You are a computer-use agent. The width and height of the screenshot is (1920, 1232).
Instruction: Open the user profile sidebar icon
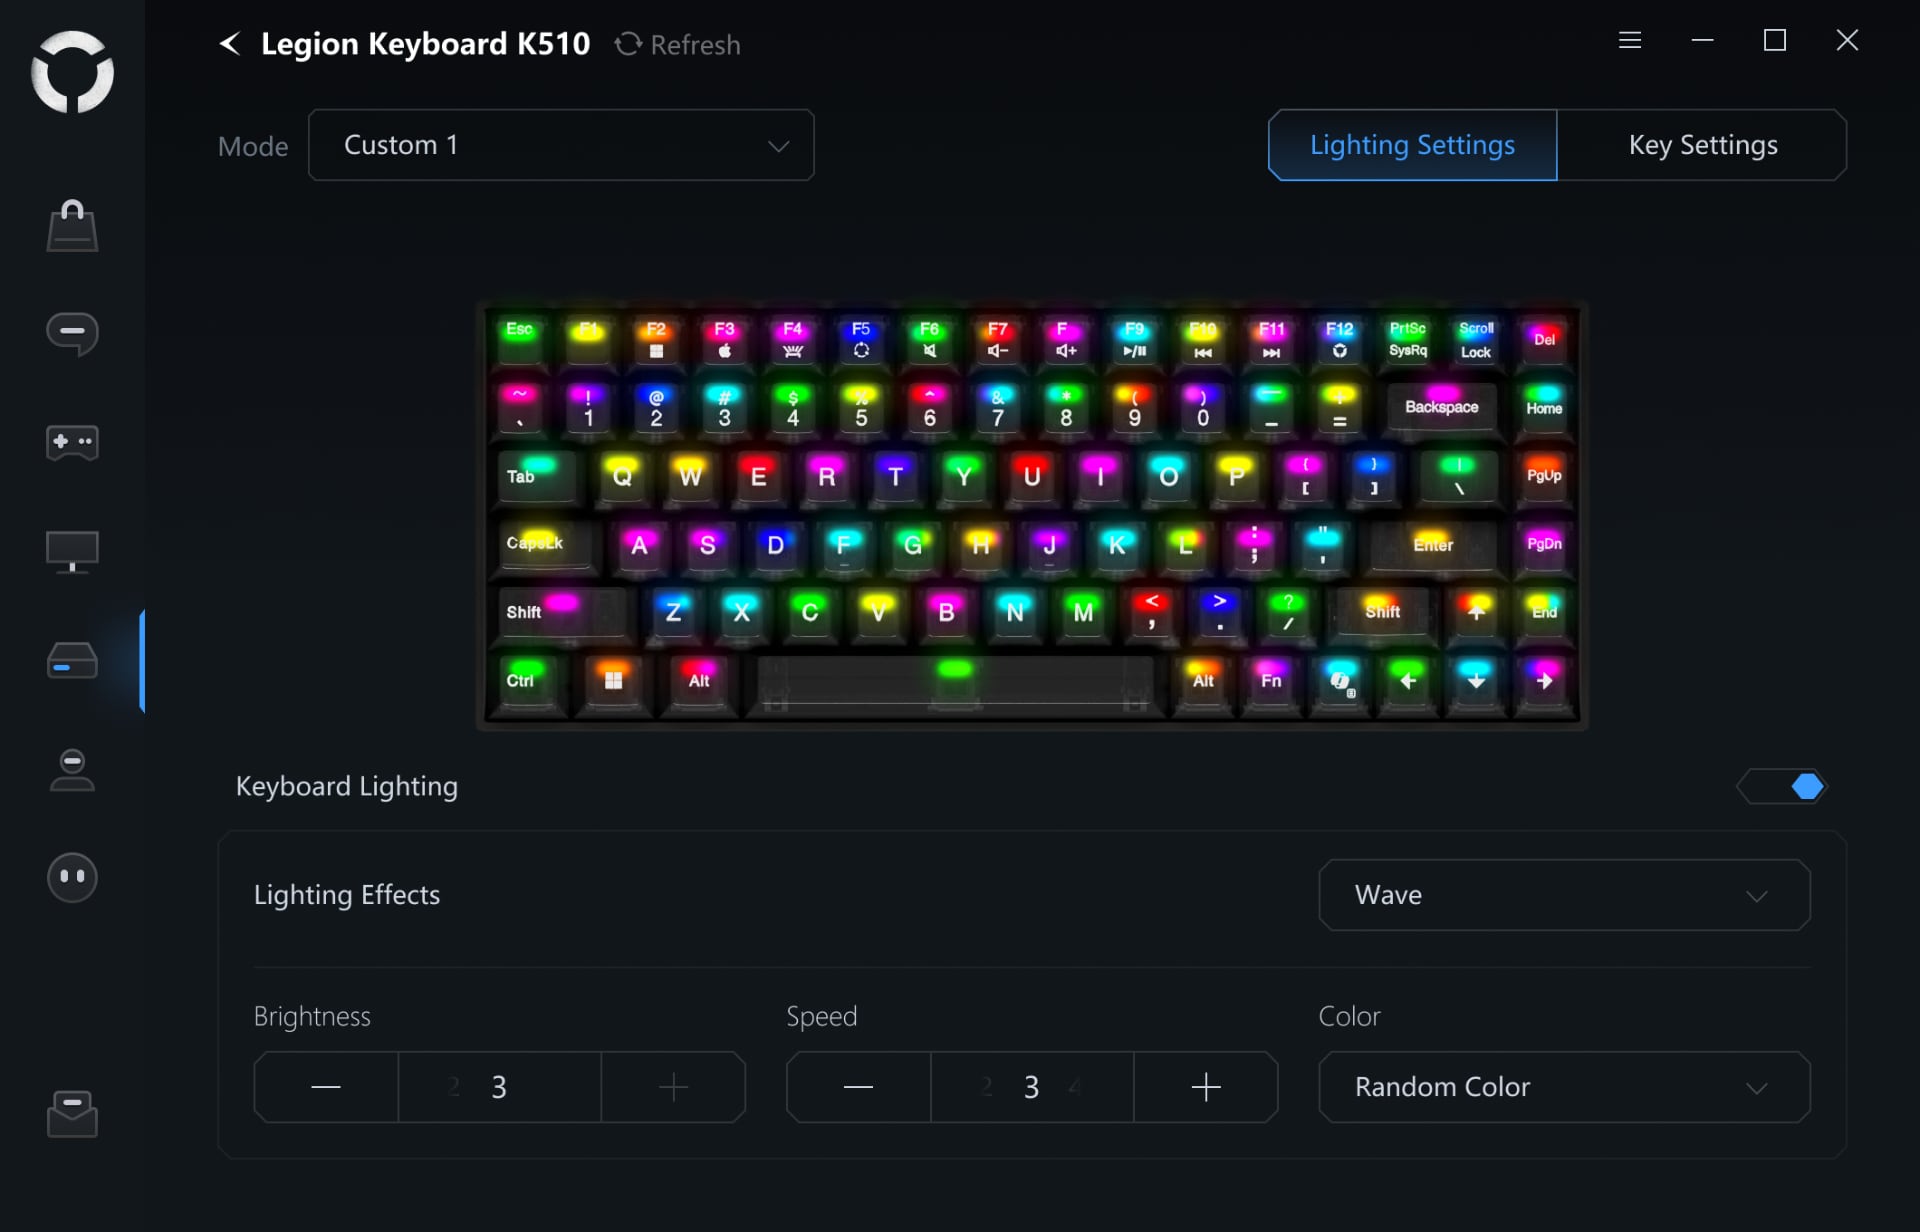click(x=72, y=770)
